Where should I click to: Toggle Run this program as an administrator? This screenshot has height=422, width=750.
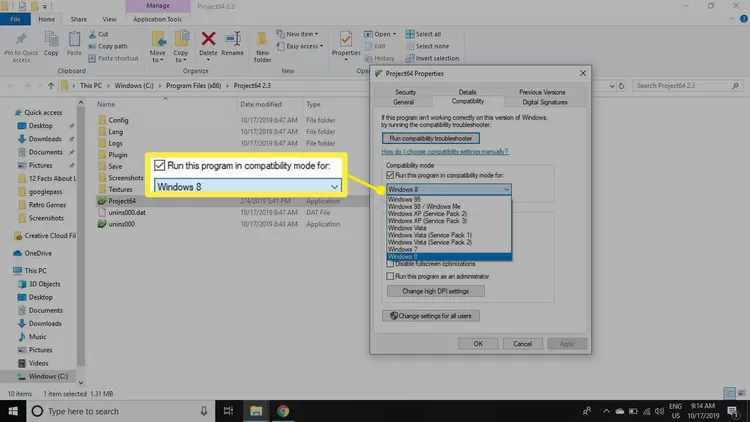click(390, 276)
